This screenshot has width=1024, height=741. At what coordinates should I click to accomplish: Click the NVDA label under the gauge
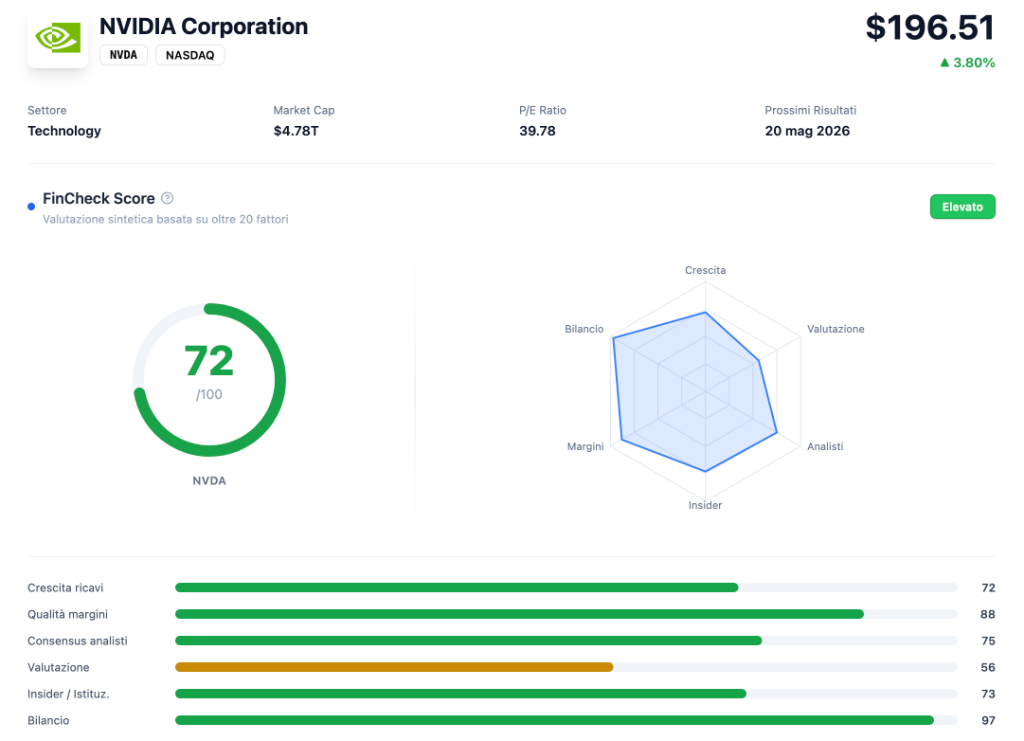pyautogui.click(x=209, y=481)
